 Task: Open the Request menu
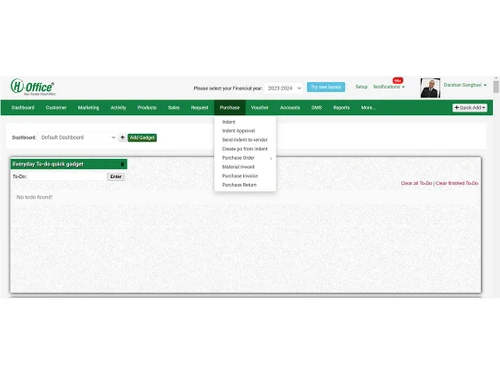pyautogui.click(x=199, y=108)
